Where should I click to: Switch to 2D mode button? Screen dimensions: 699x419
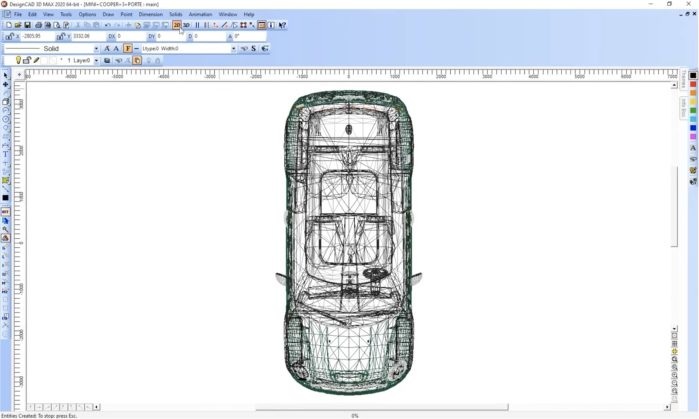(177, 25)
